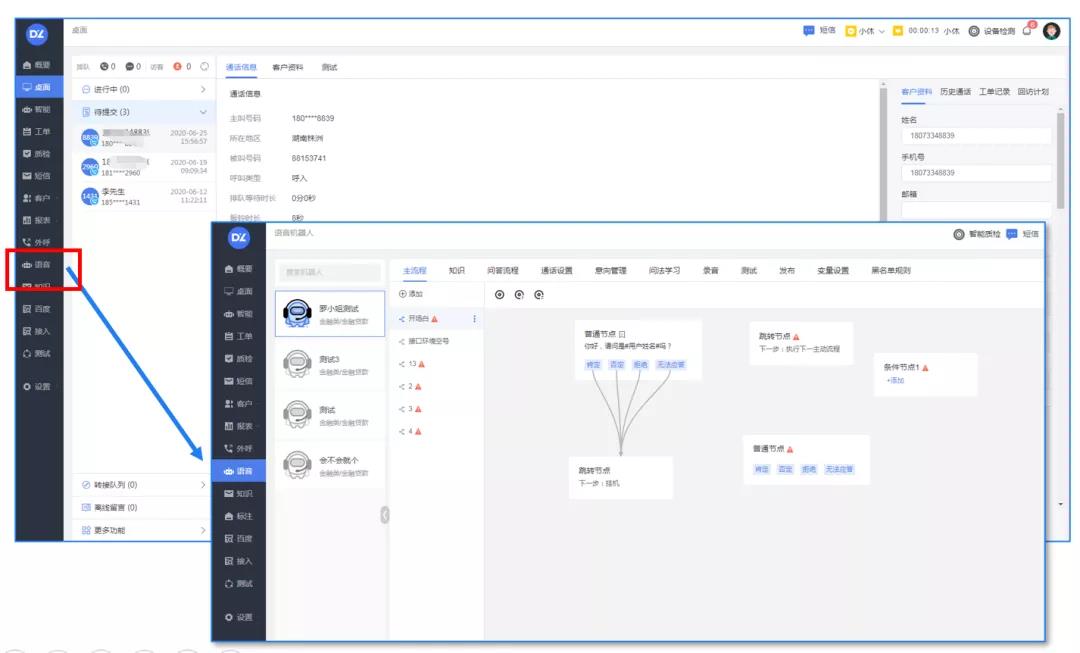Switch to the 黑名单规则 tab
Image resolution: width=1080 pixels, height=653 pixels.
click(890, 270)
